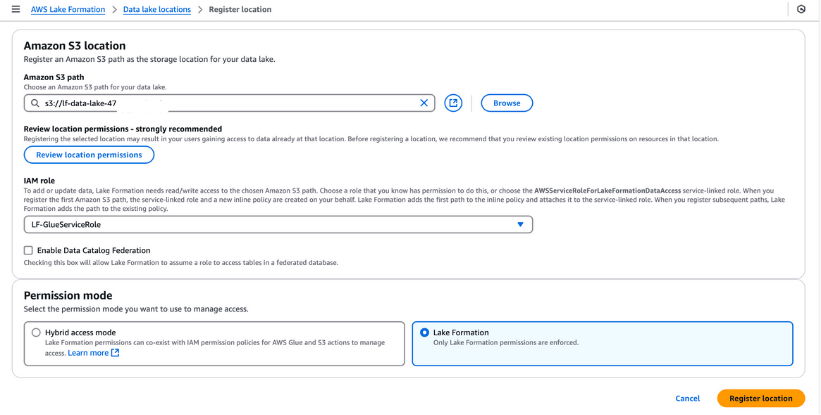Open the Learn more link

[x=88, y=353]
